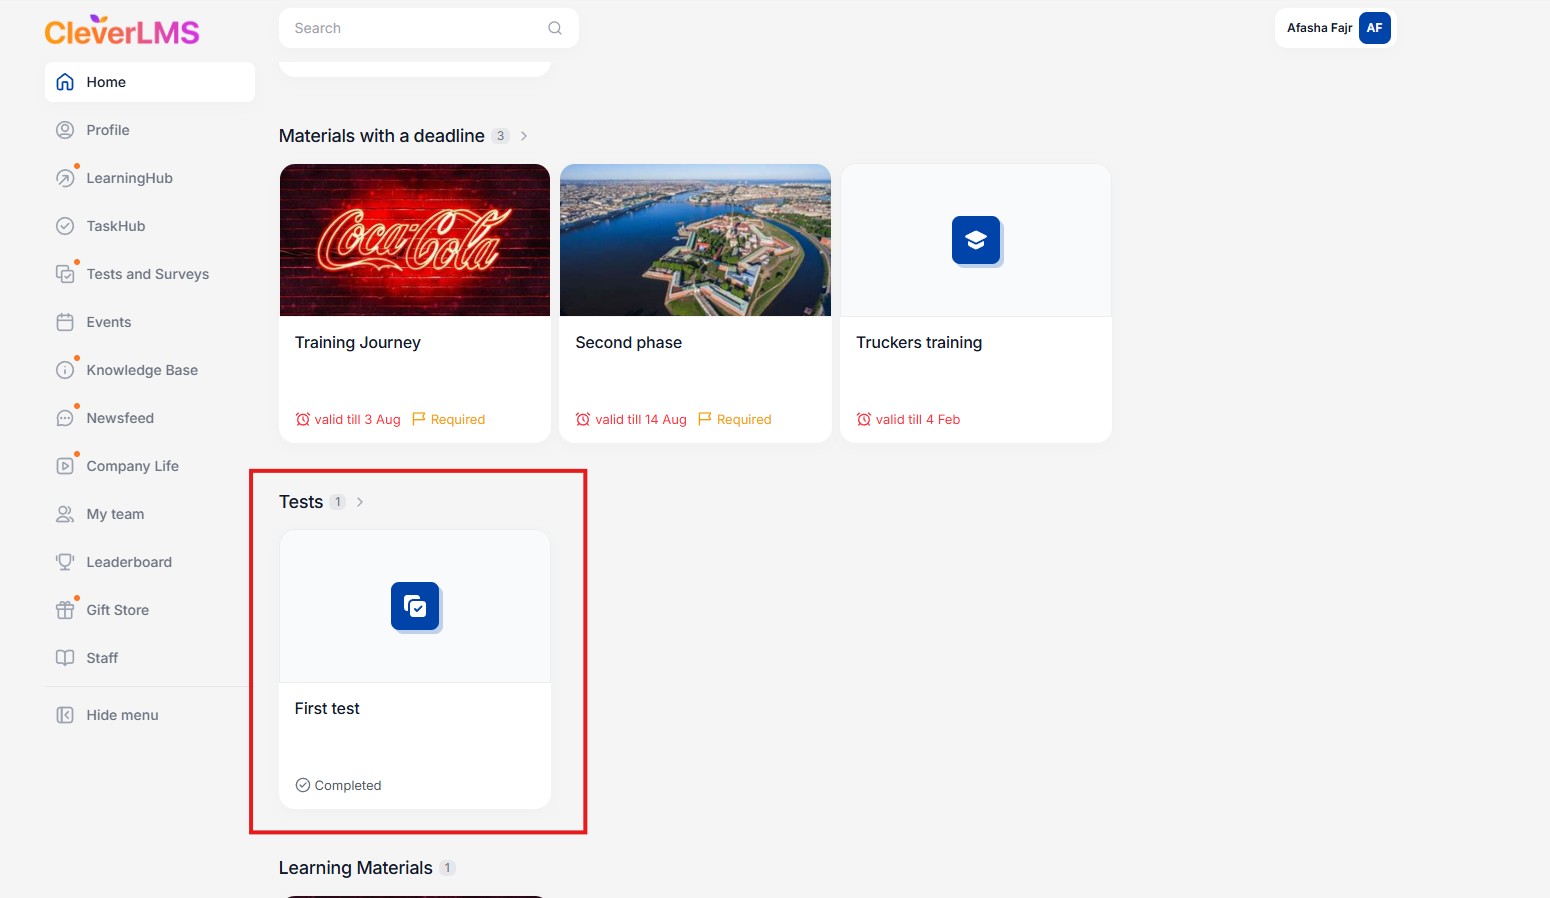Open TaskHub from the sidebar
Viewport: 1550px width, 898px height.
coord(150,226)
